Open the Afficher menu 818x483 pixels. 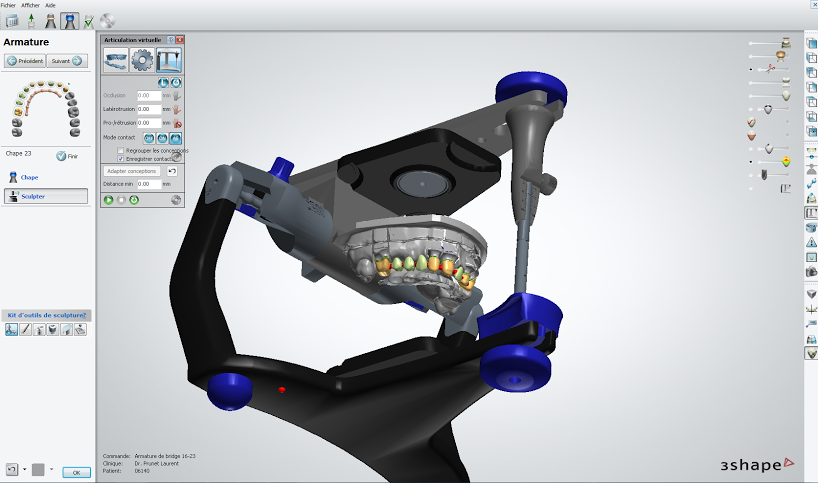(30, 5)
